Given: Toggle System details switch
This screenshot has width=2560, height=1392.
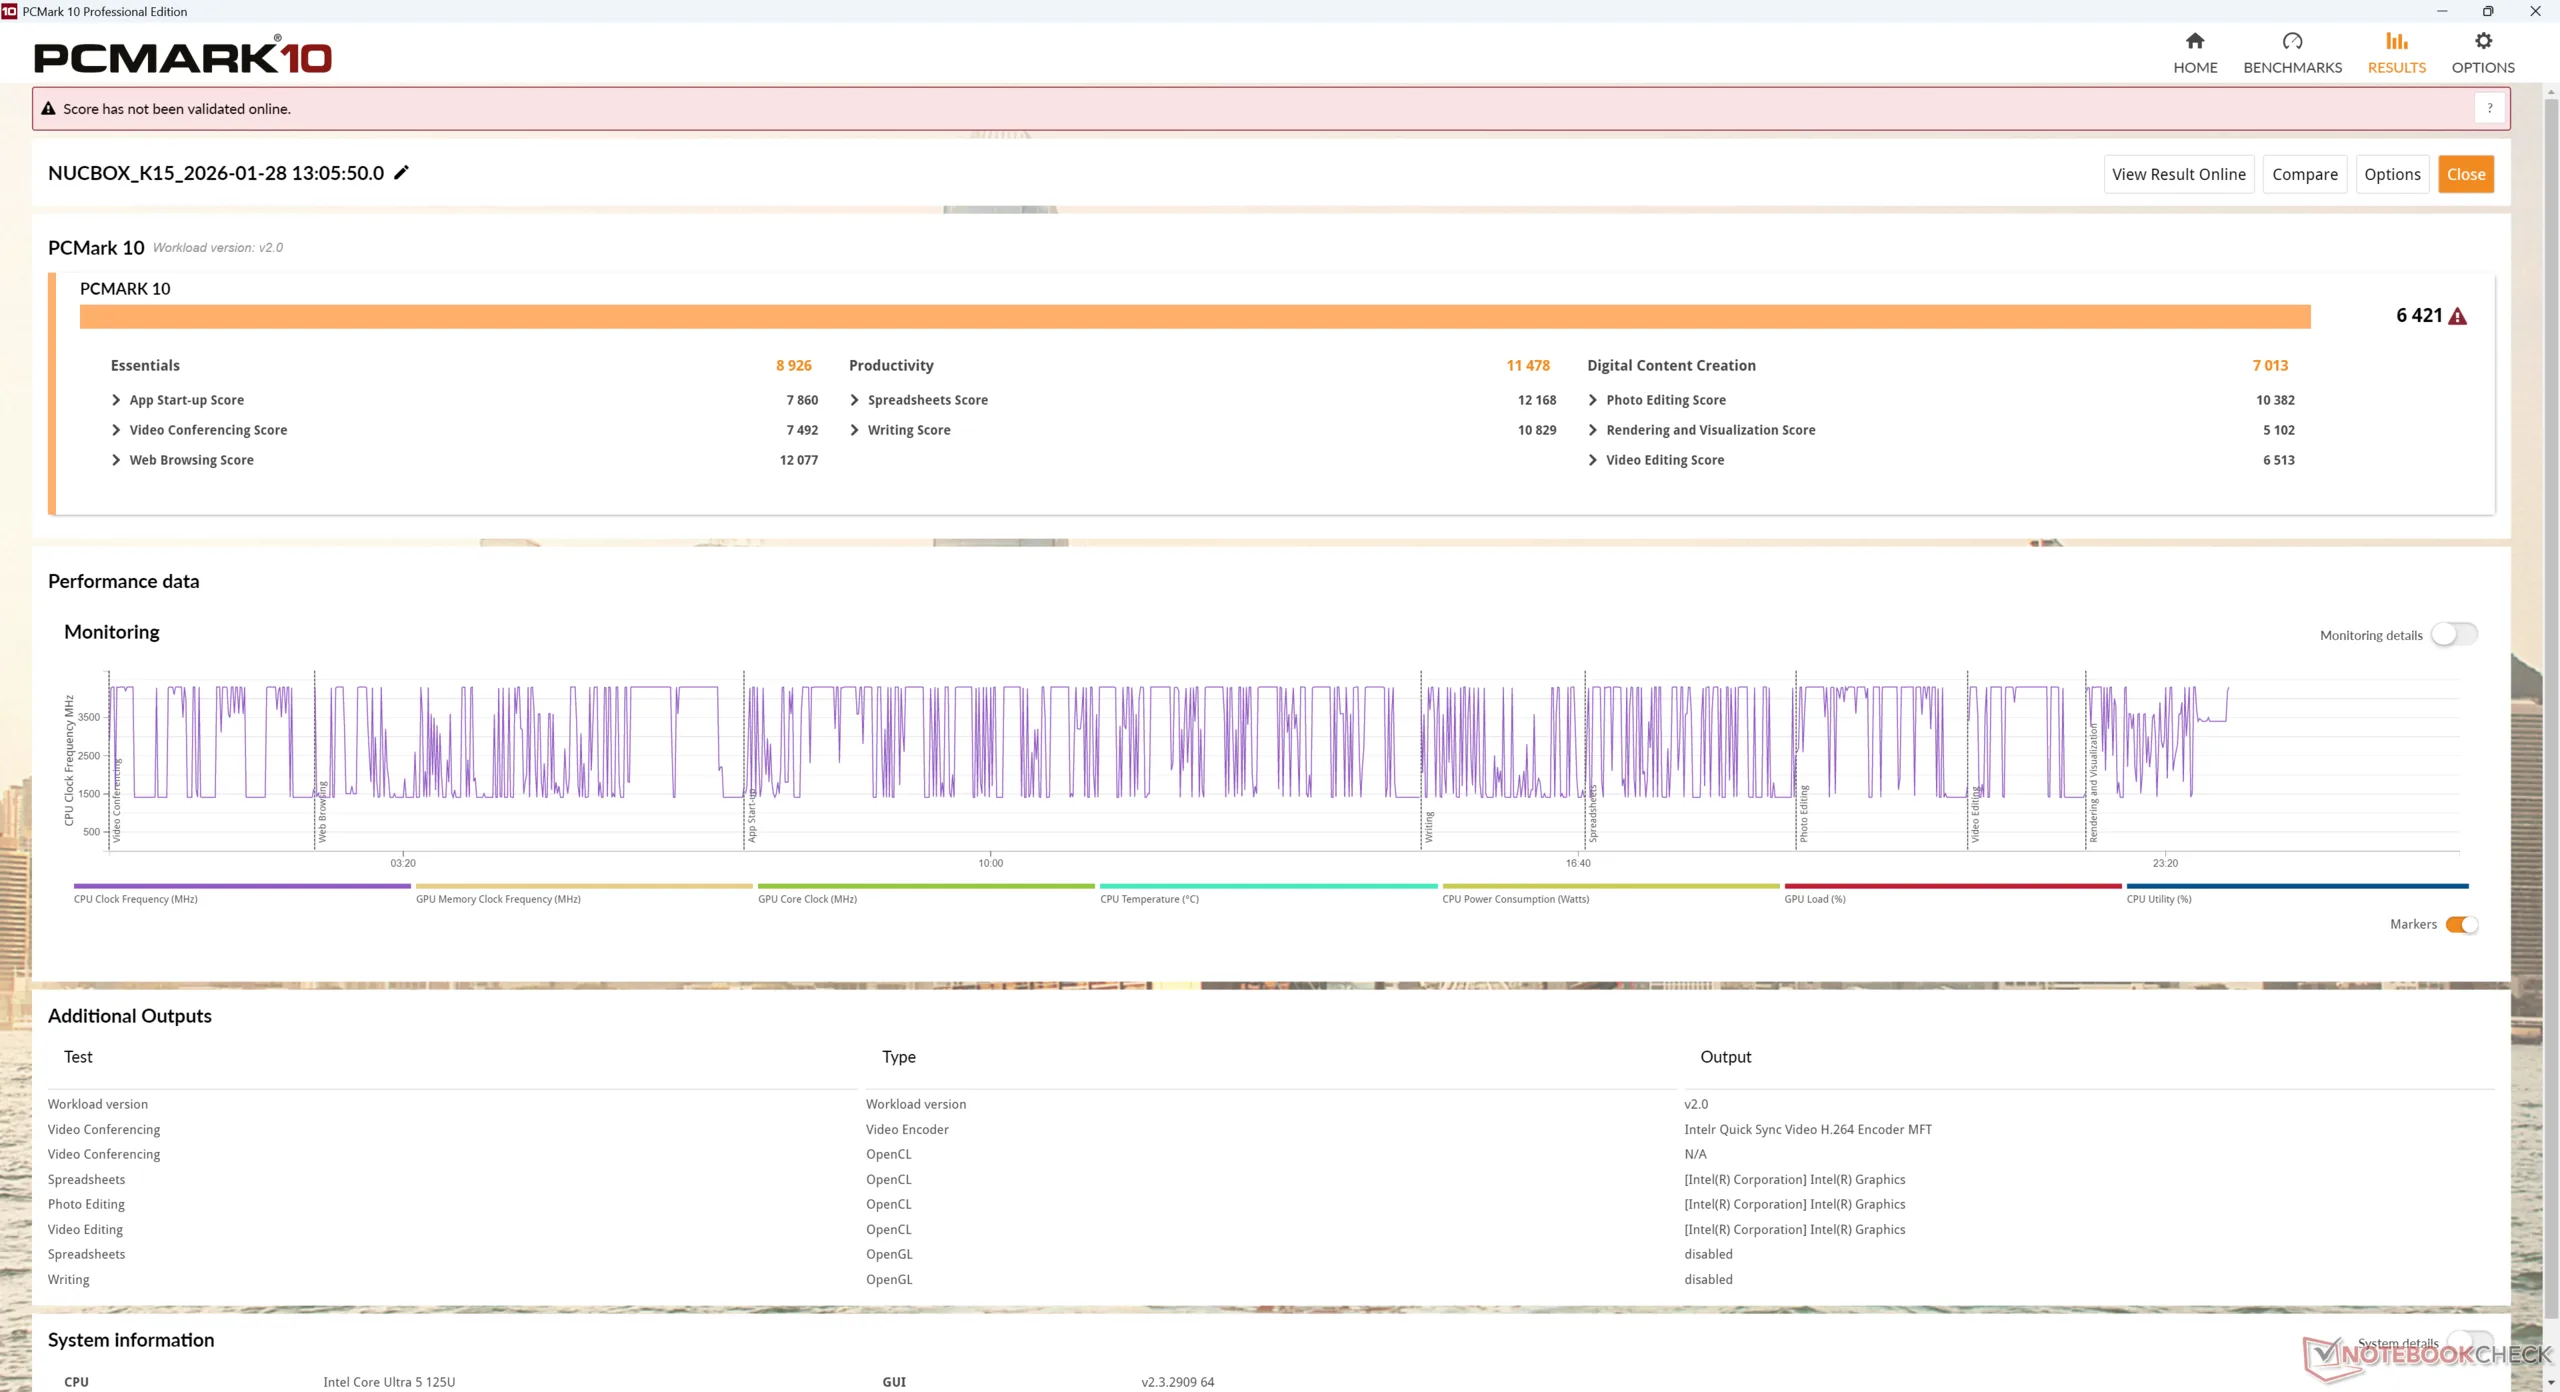Looking at the screenshot, I should pos(2468,1342).
